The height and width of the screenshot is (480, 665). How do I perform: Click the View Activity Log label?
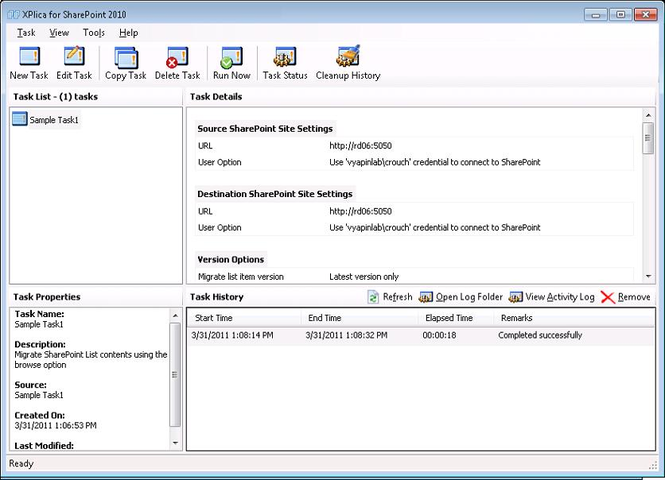(x=560, y=297)
